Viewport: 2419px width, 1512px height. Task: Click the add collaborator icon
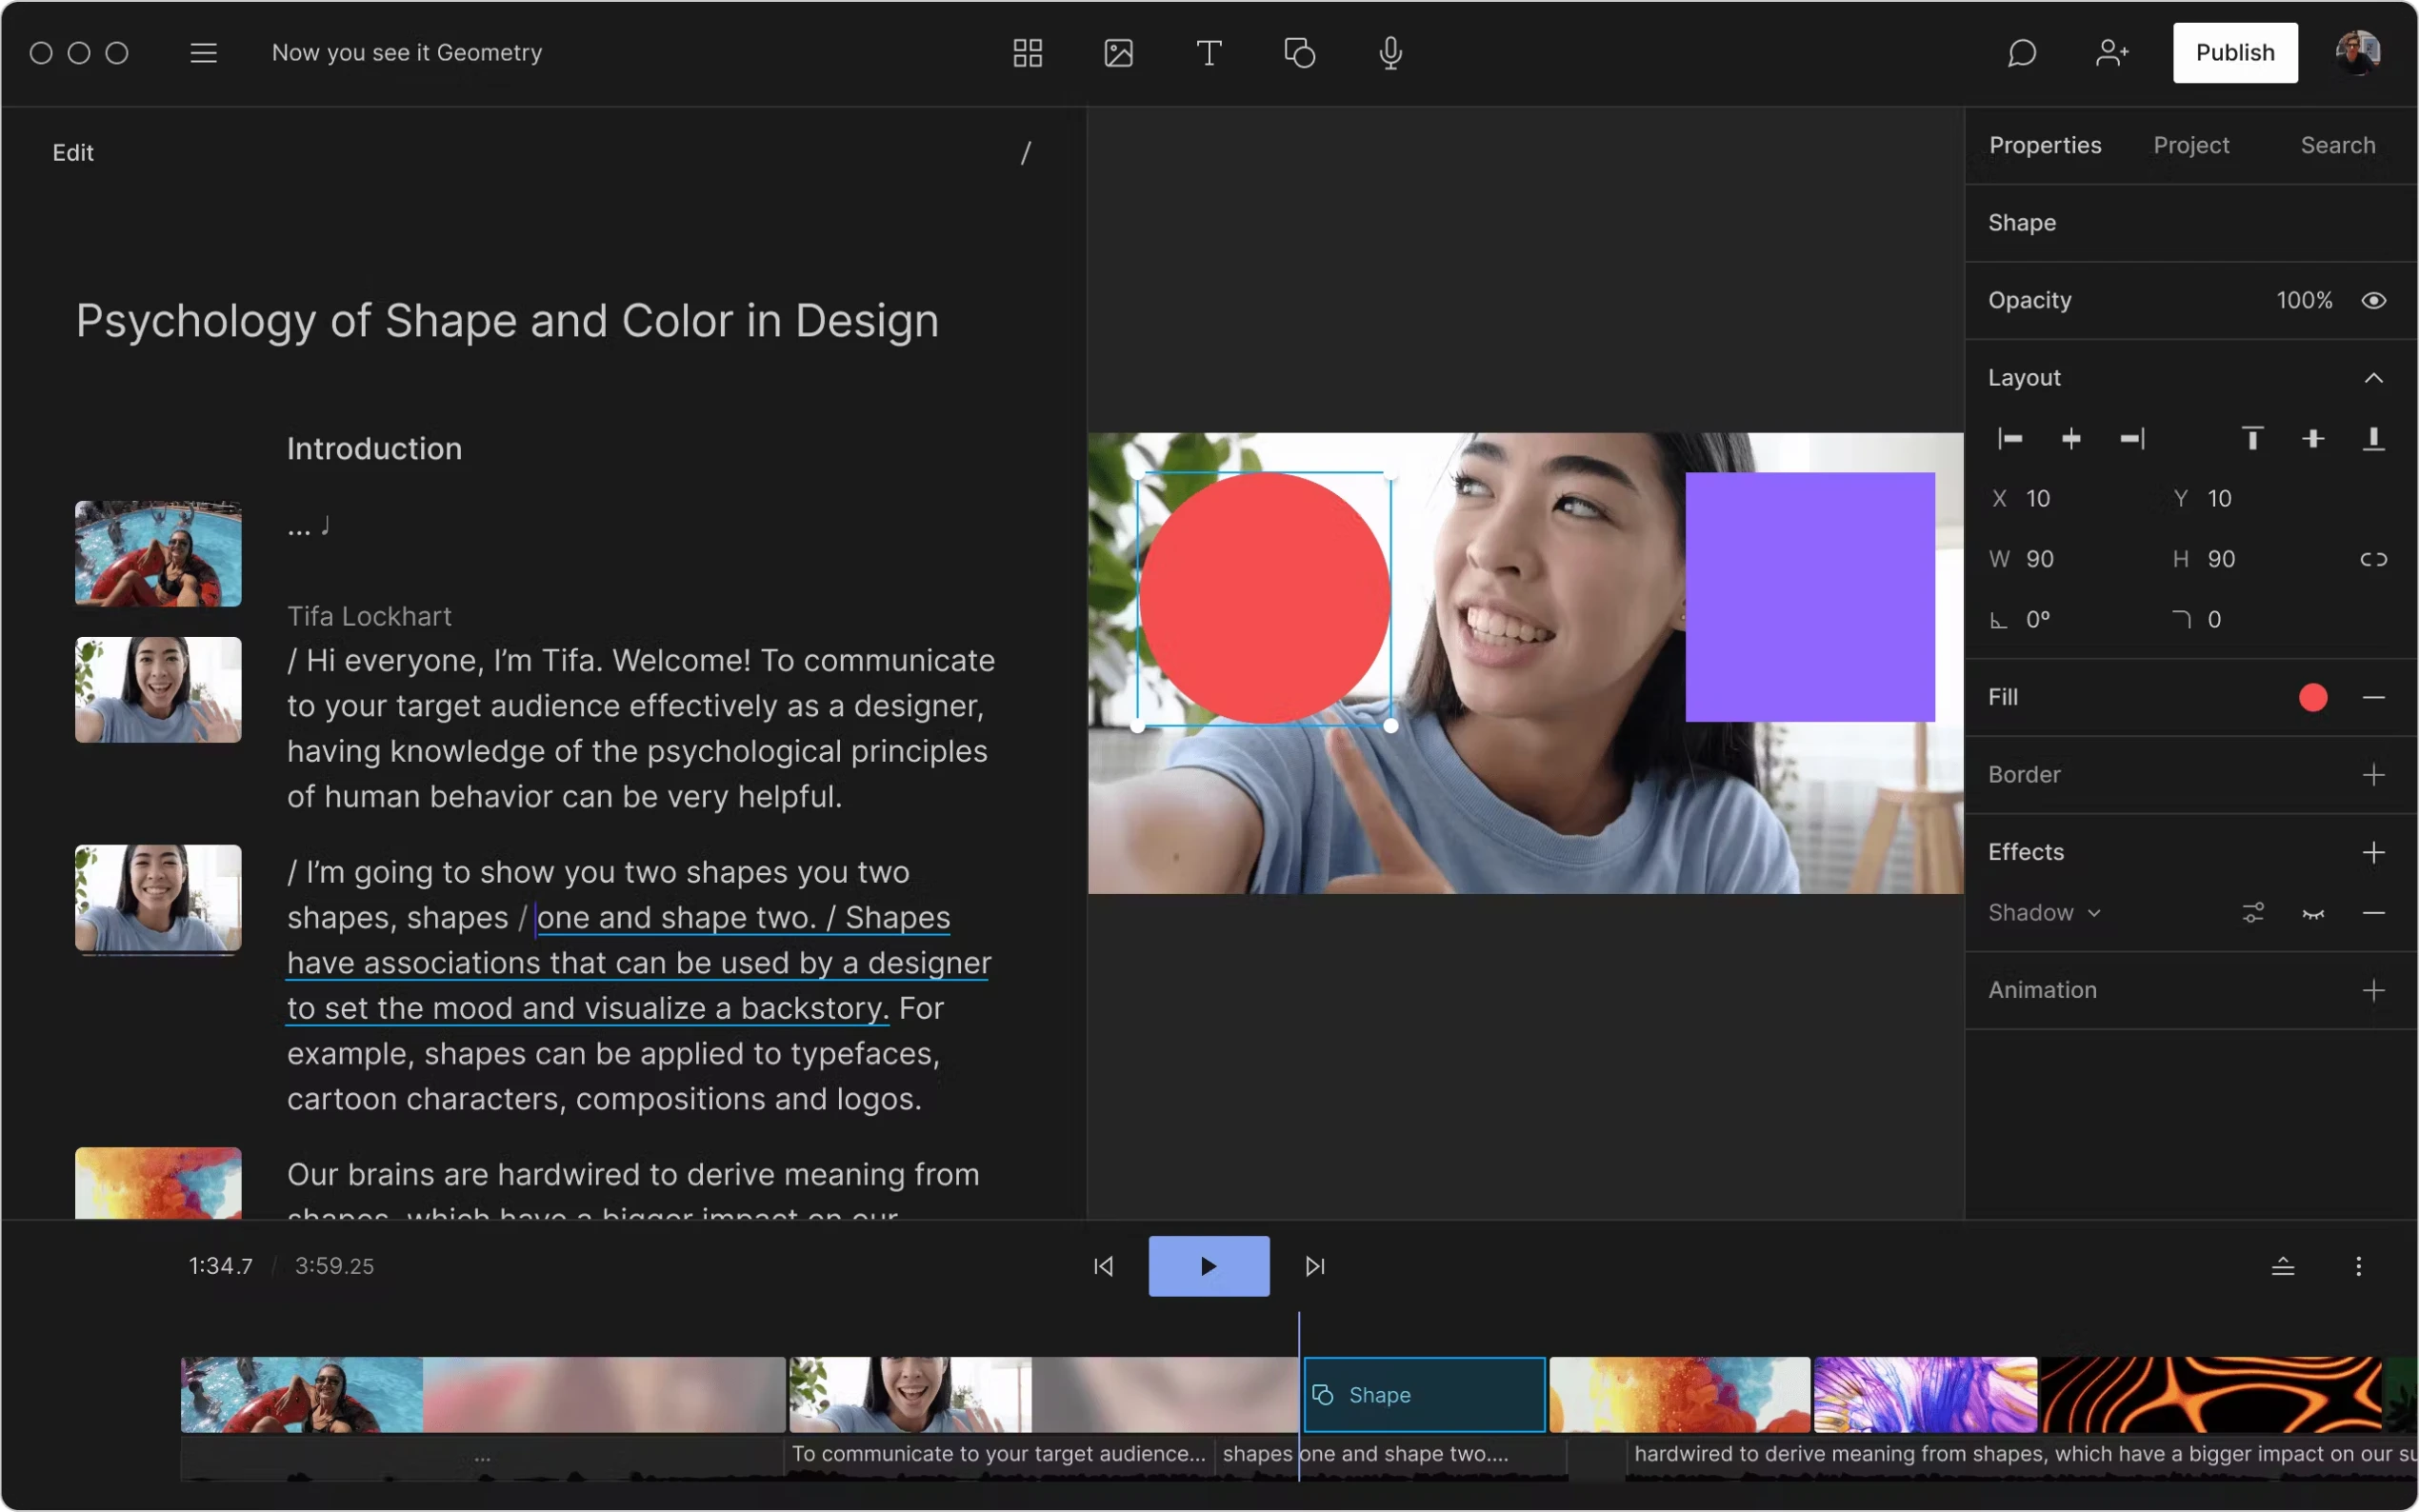[2112, 52]
